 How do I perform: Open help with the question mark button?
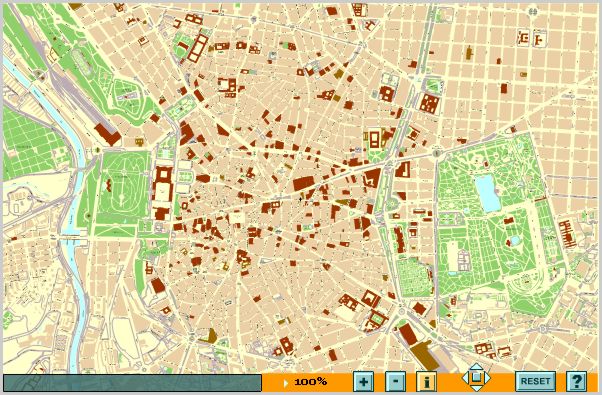(x=577, y=382)
